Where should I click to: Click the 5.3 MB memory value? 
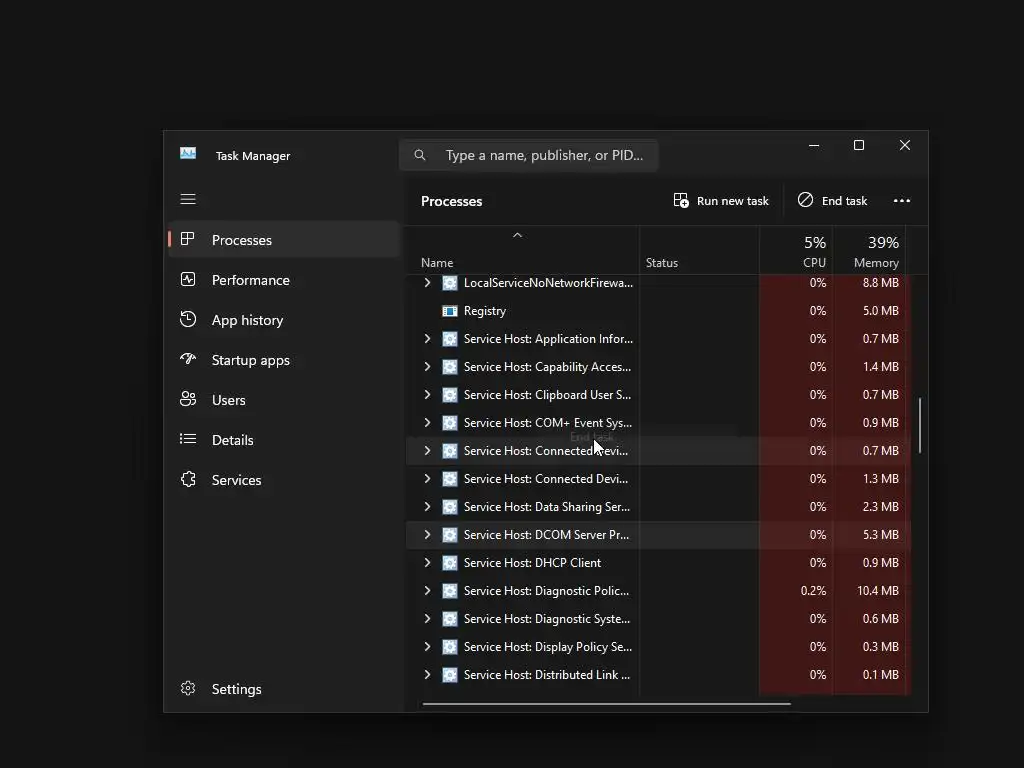(x=880, y=534)
